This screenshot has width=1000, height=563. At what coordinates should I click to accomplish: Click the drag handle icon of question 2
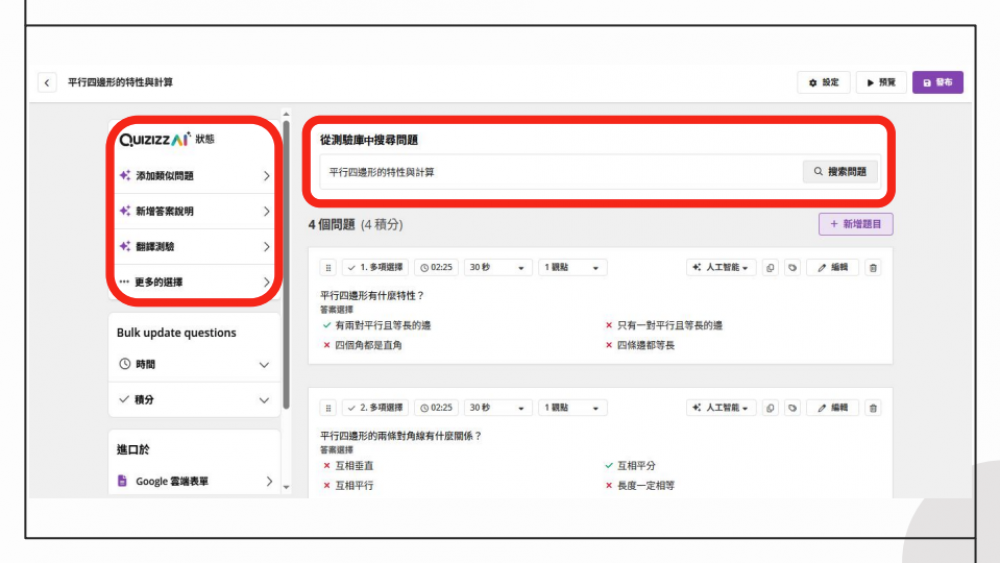point(327,408)
